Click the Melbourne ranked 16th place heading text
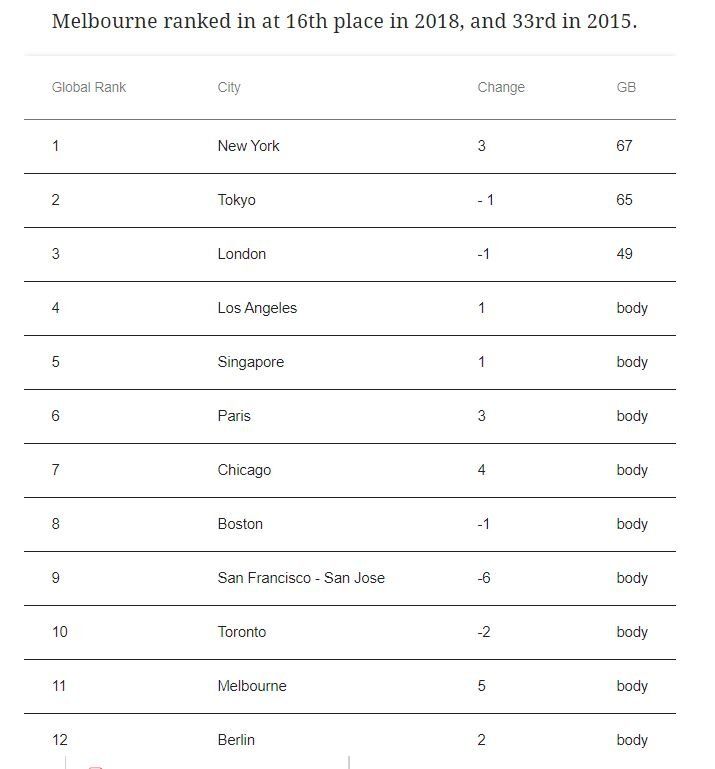Viewport: 715px width, 769px height. point(344,22)
